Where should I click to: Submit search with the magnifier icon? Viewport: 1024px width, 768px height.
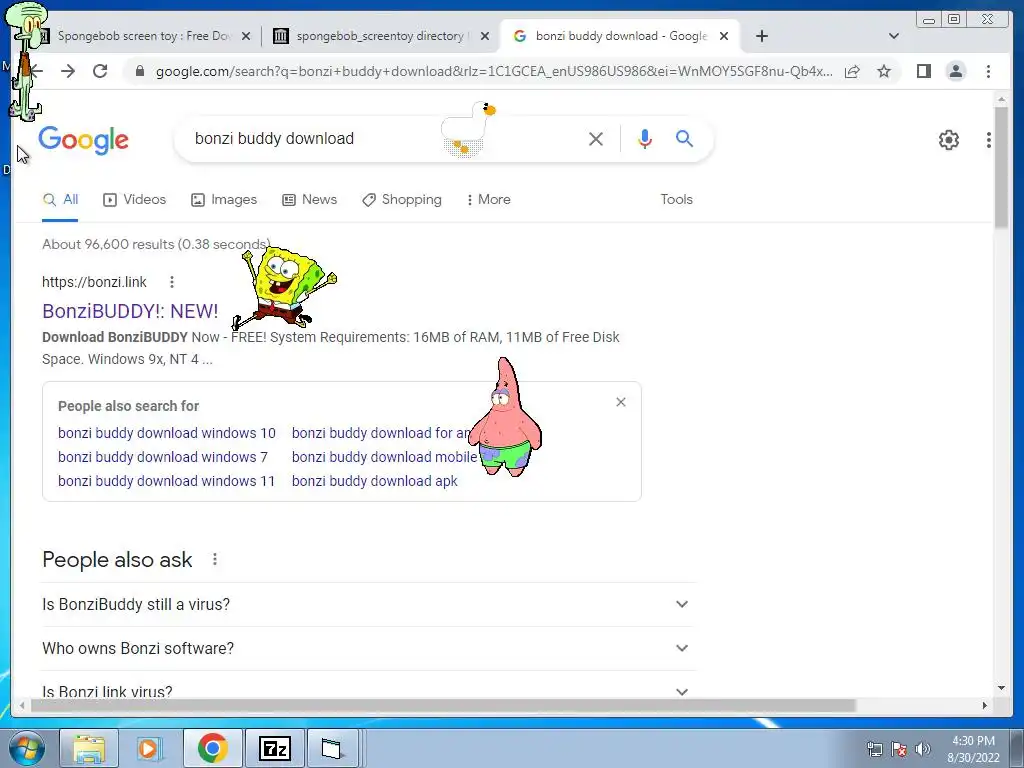(684, 138)
